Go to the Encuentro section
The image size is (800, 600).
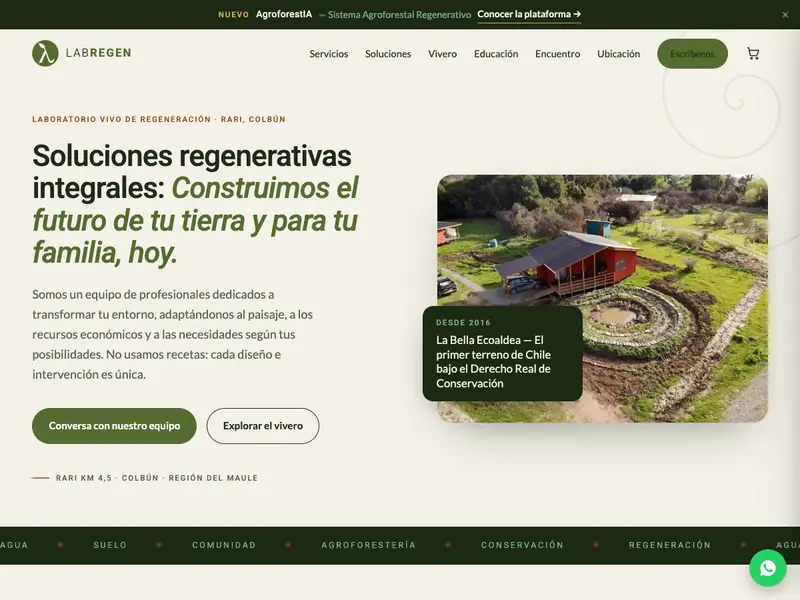558,54
